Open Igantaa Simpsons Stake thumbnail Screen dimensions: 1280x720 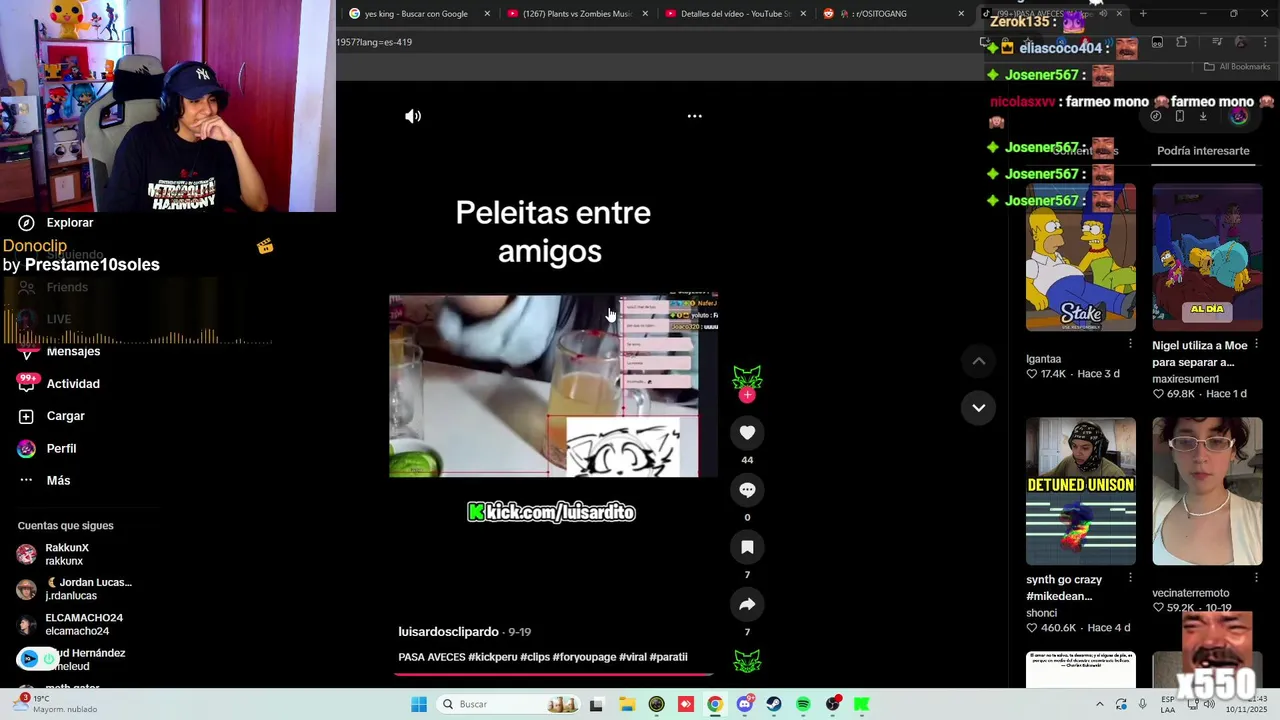click(1081, 257)
